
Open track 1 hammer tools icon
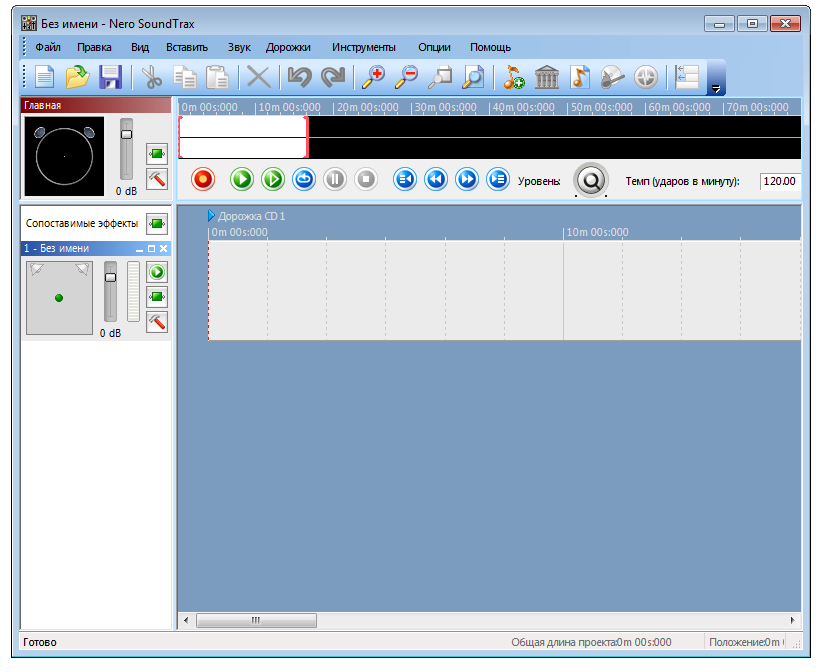(157, 322)
